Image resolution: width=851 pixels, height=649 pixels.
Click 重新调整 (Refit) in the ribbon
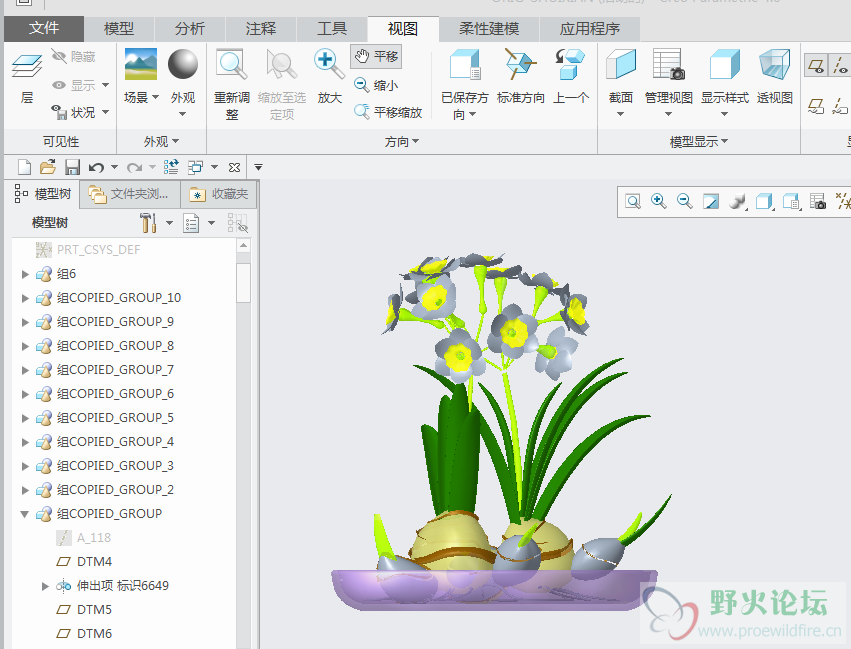coord(232,84)
